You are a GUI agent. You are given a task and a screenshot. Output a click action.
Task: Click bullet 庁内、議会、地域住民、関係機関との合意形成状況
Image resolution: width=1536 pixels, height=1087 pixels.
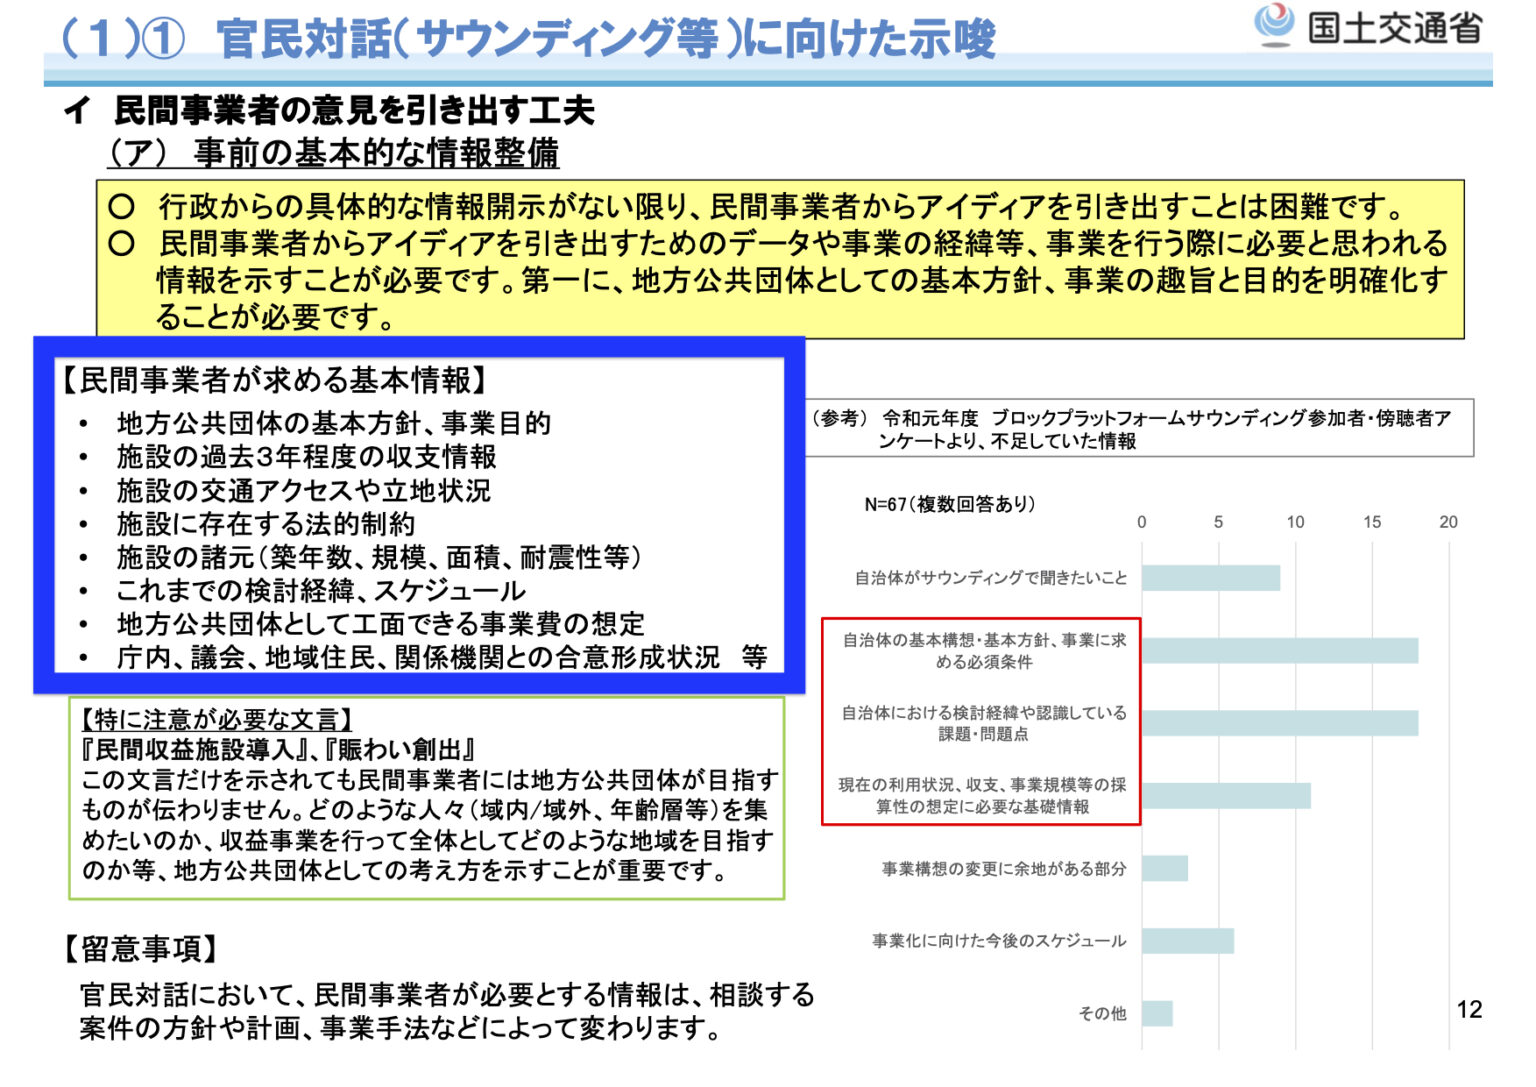(418, 657)
